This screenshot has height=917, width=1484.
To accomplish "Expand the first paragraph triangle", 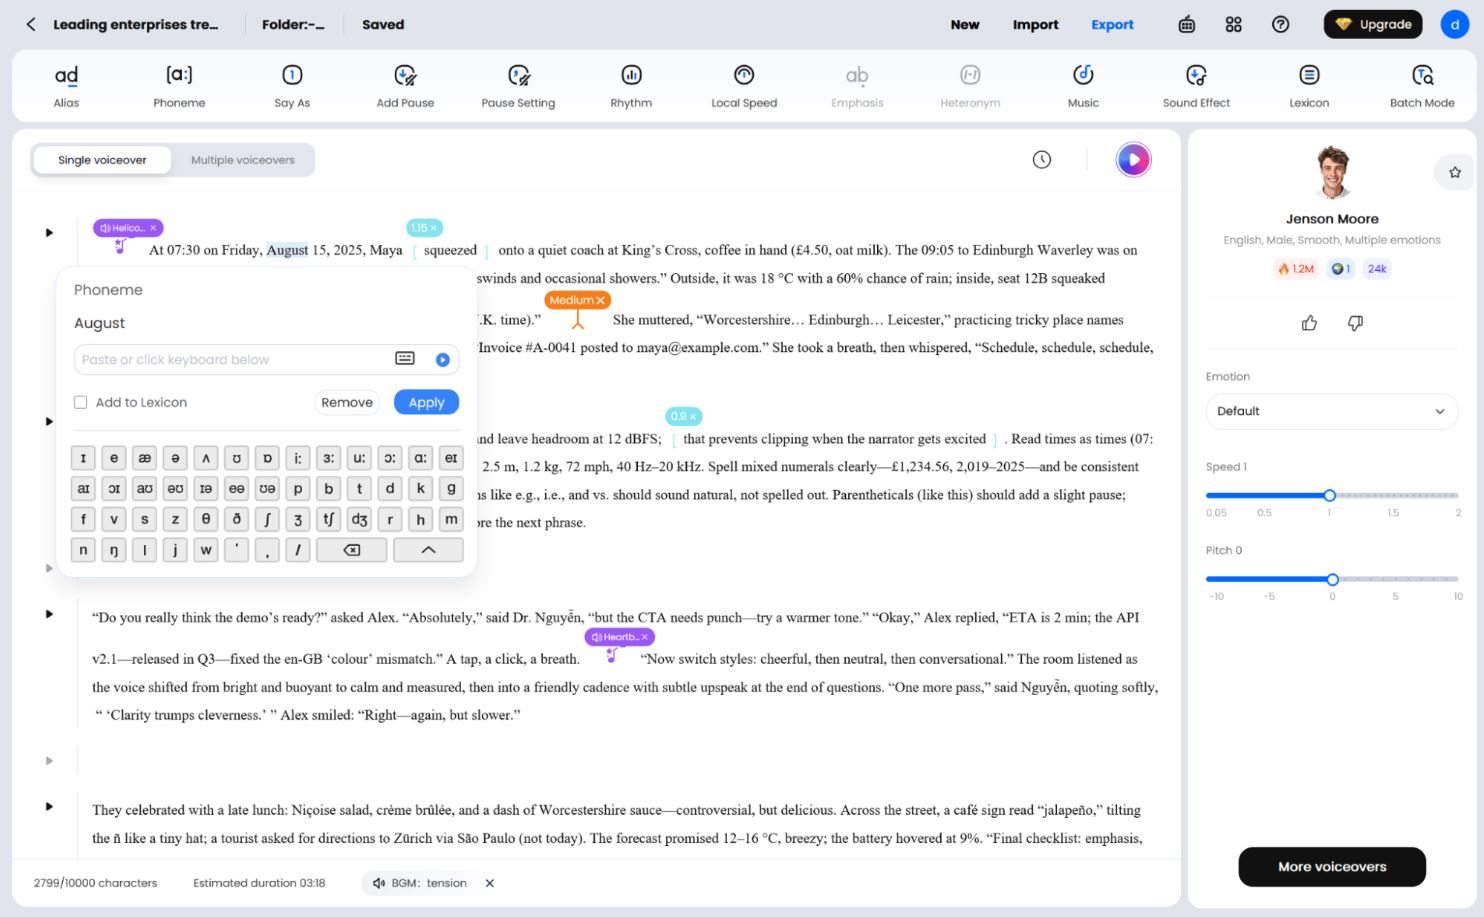I will pyautogui.click(x=49, y=233).
